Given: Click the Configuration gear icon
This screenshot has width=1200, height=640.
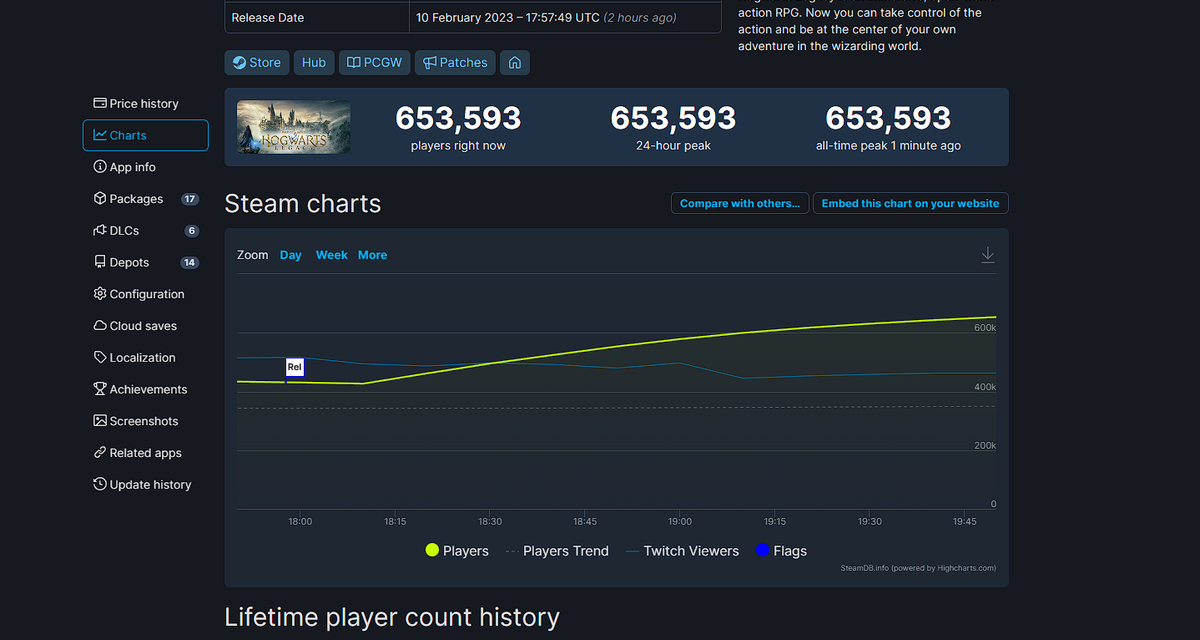Looking at the screenshot, I should point(100,294).
